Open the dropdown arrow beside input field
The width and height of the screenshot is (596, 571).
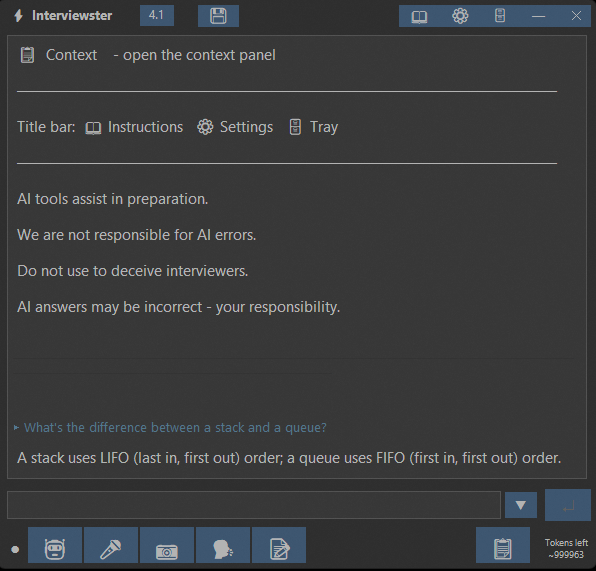[x=521, y=505]
